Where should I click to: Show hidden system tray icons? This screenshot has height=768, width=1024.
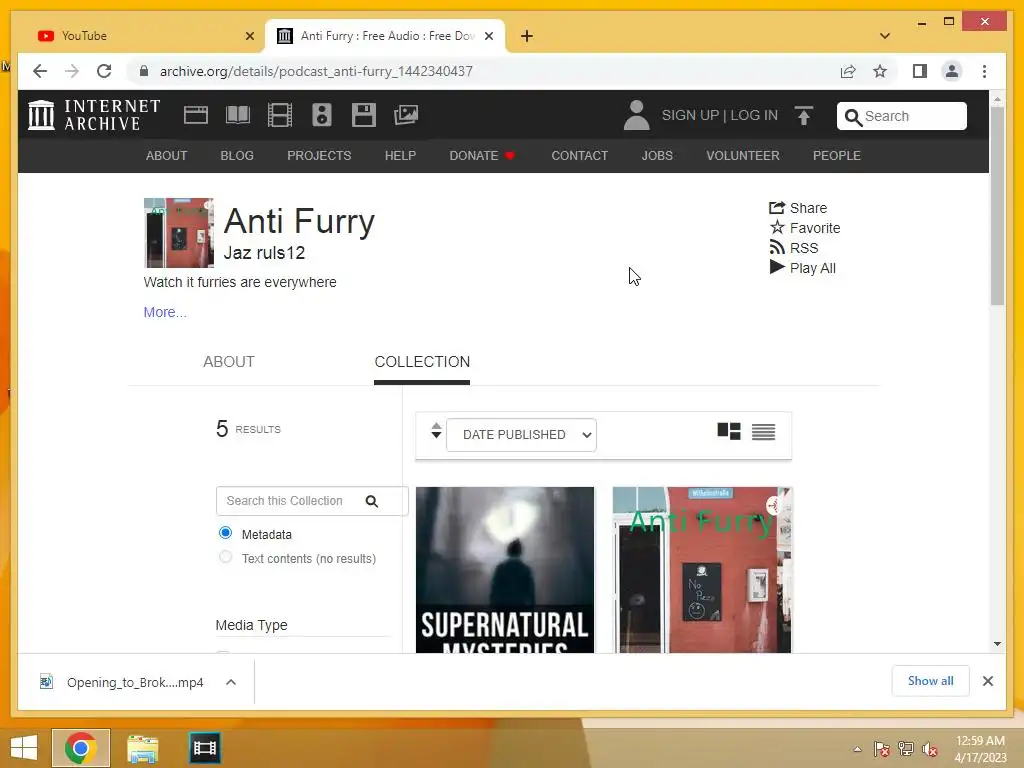[x=857, y=749]
